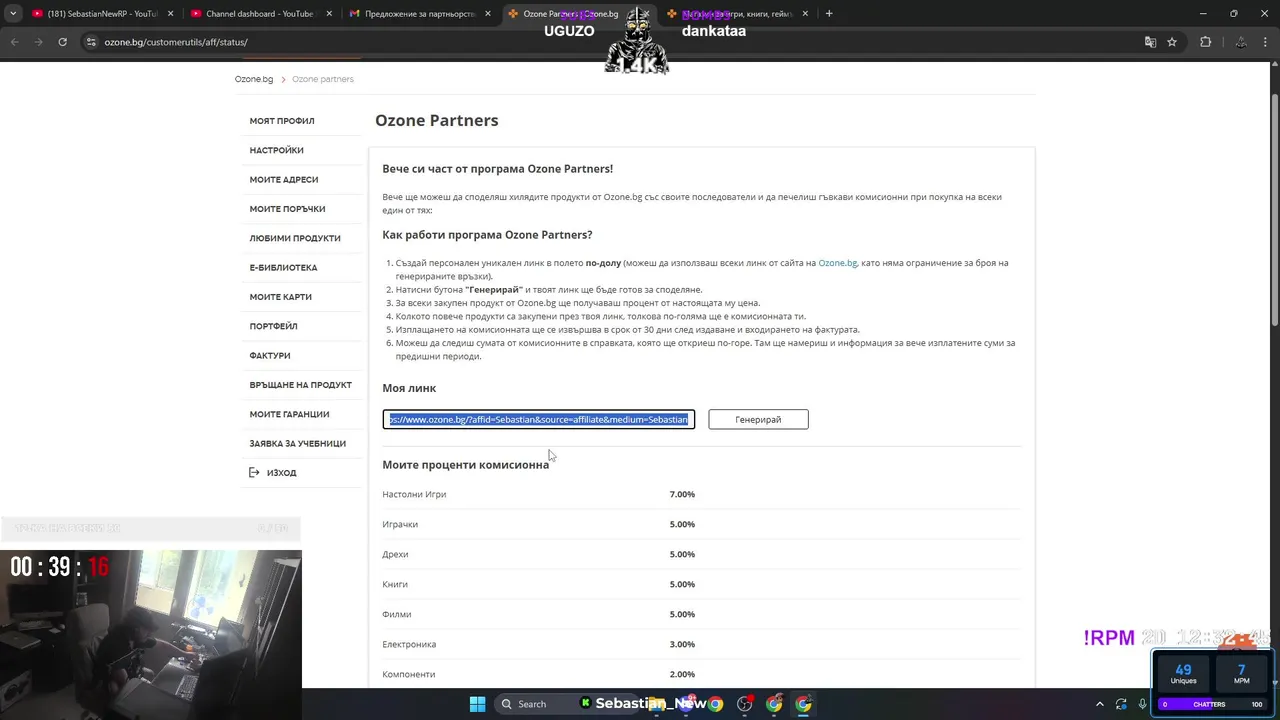Click the Играчки category label
The image size is (1280, 720).
tap(400, 524)
